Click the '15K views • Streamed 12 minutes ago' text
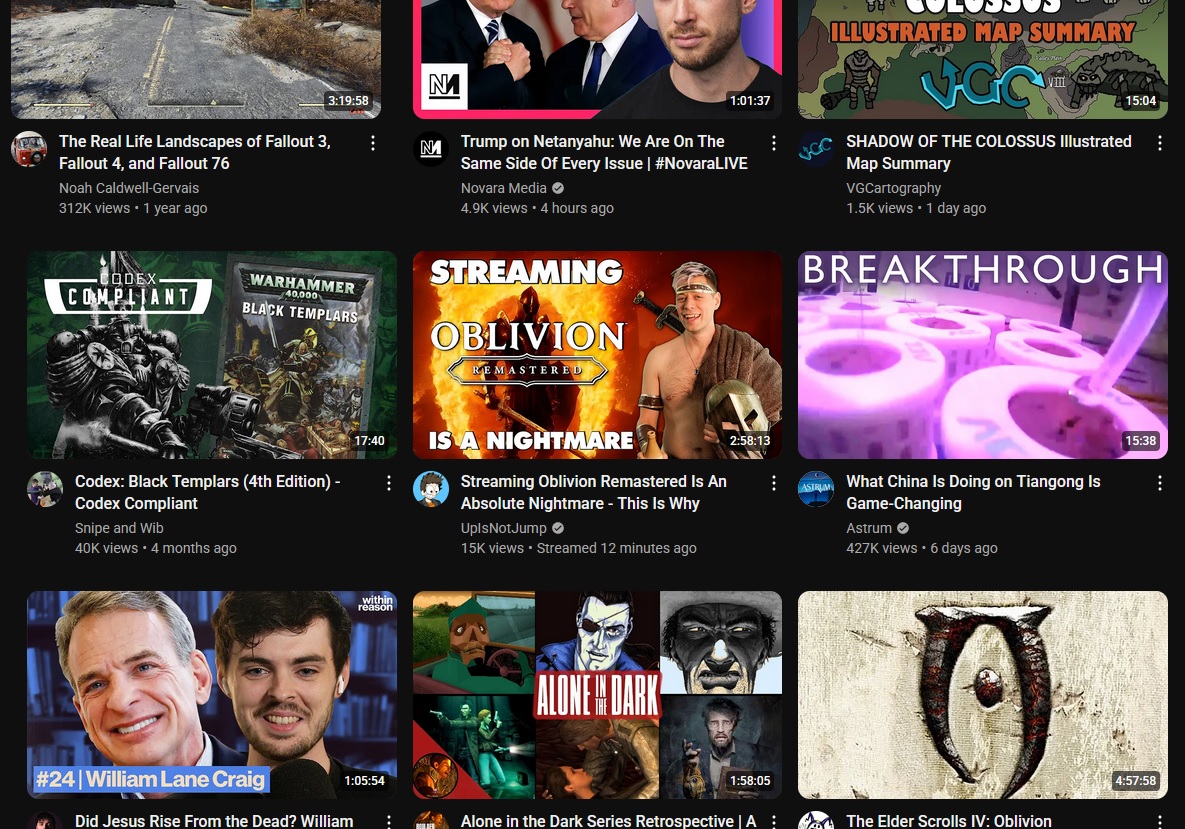This screenshot has width=1185, height=829. [x=579, y=549]
